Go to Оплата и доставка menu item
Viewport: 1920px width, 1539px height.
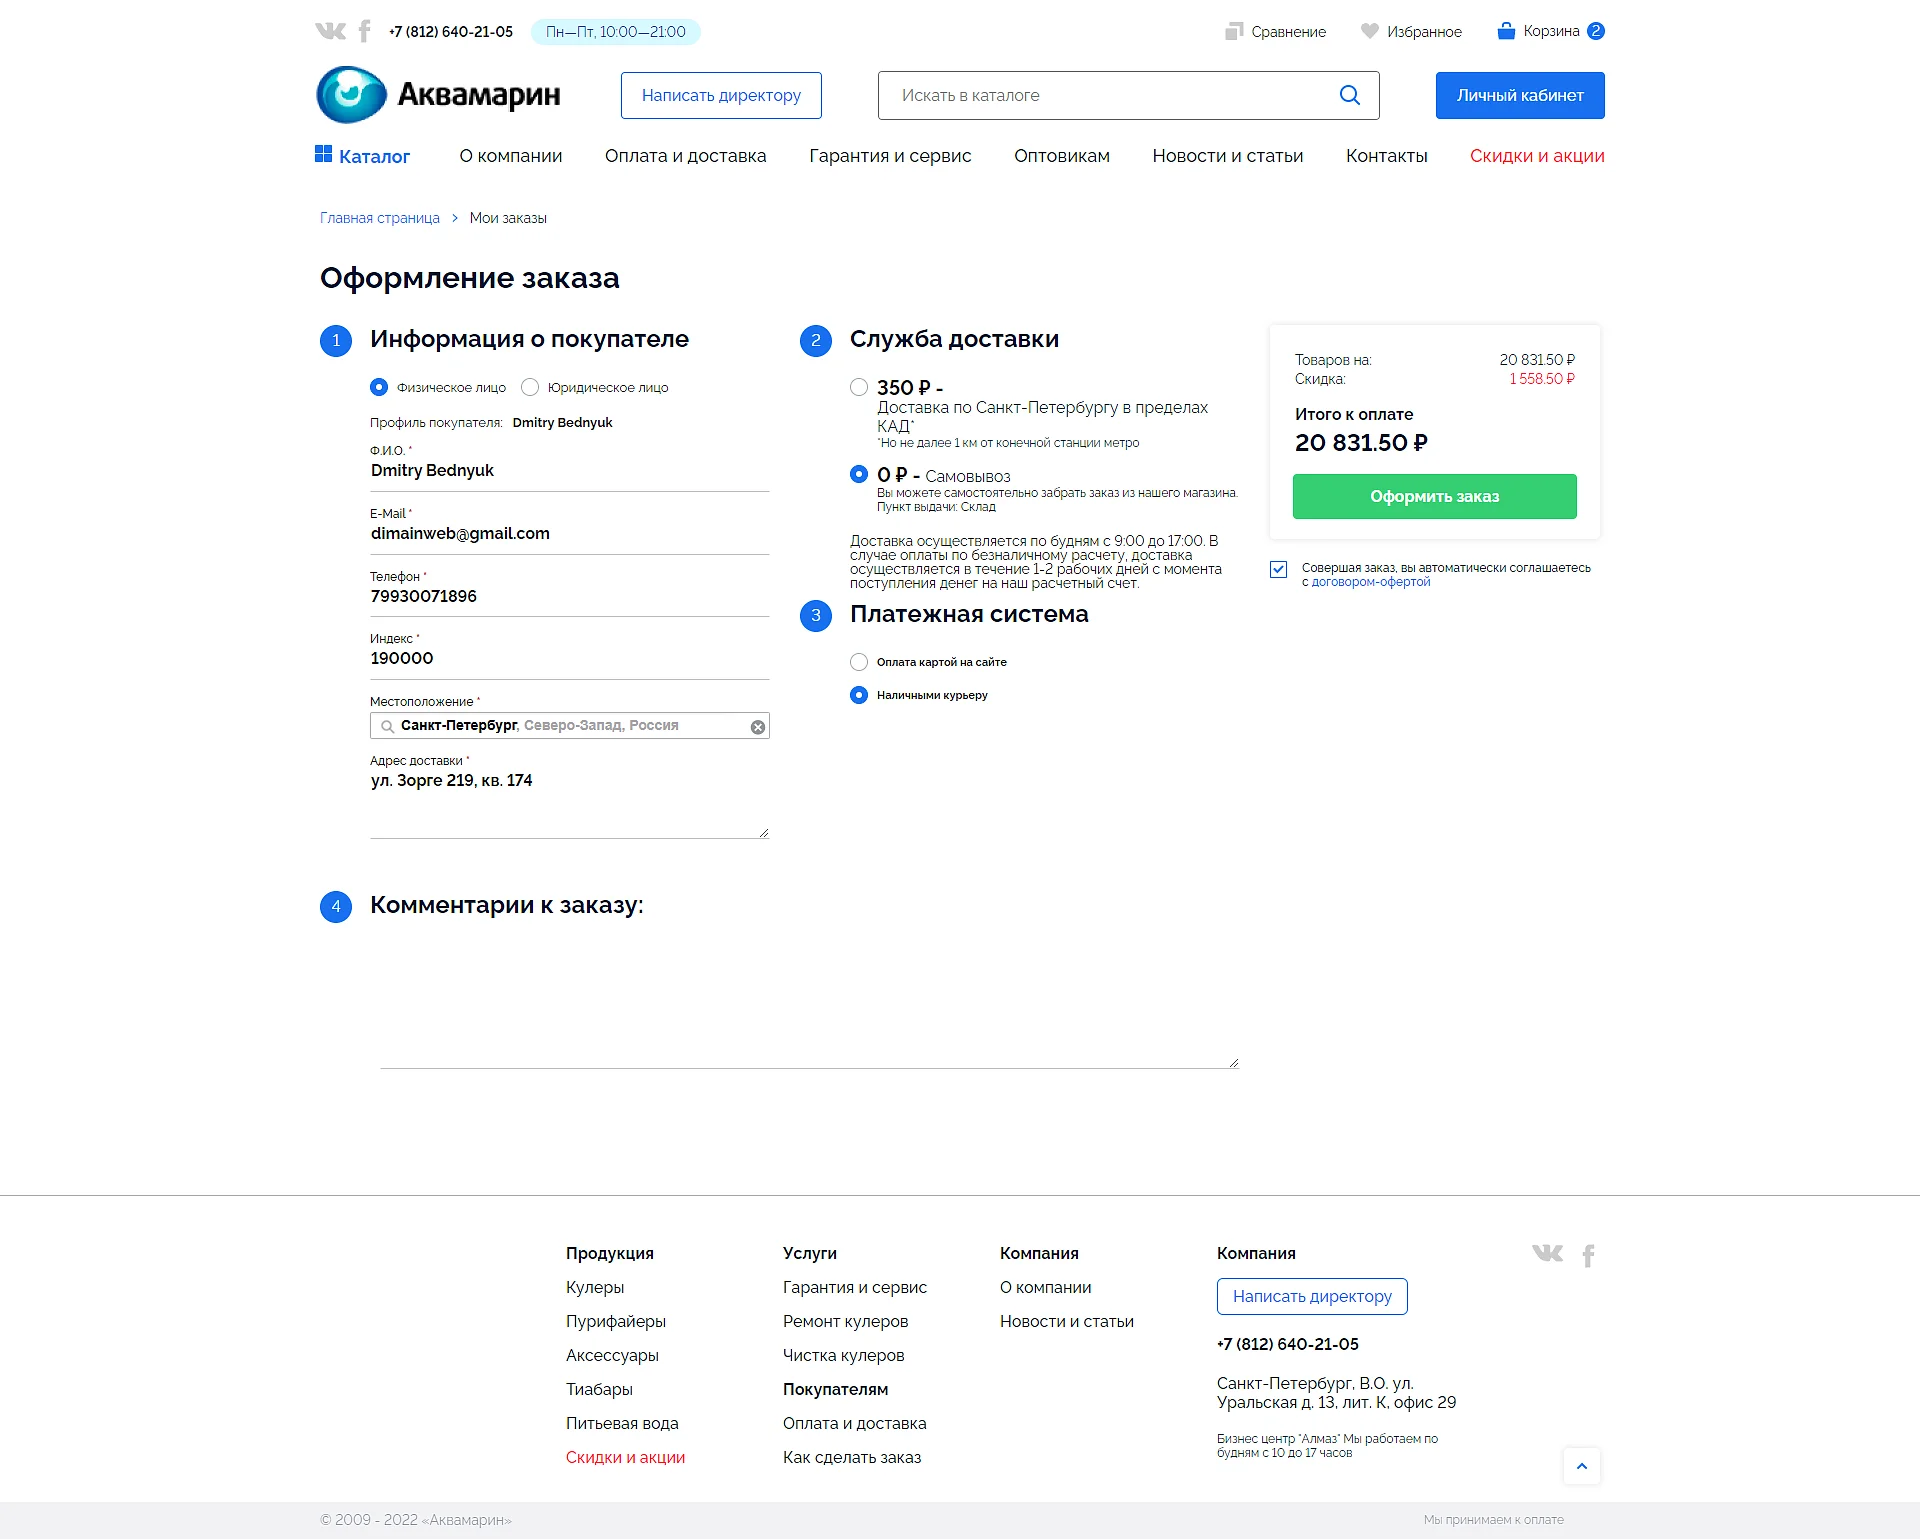(685, 156)
